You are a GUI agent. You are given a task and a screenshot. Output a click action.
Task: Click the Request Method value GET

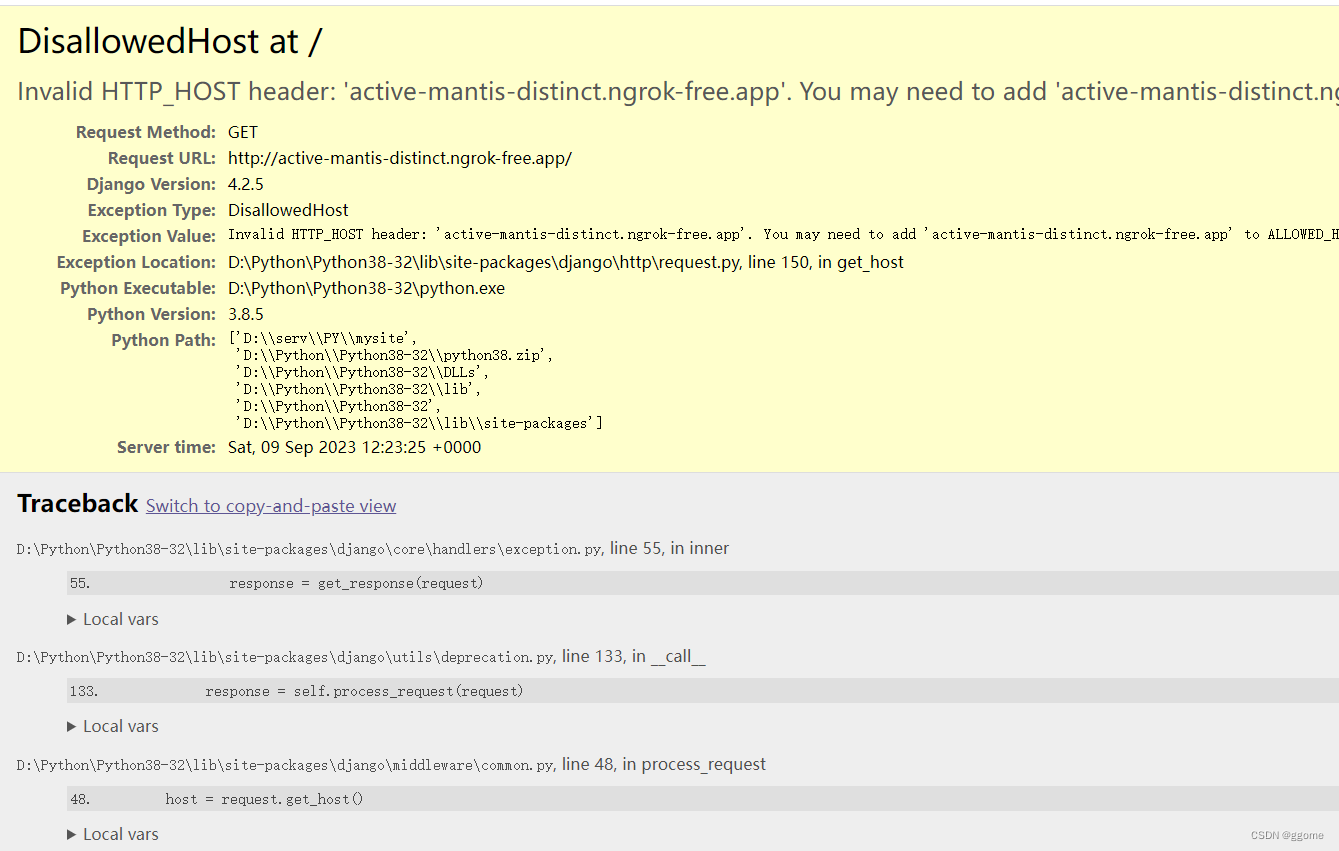click(x=243, y=132)
